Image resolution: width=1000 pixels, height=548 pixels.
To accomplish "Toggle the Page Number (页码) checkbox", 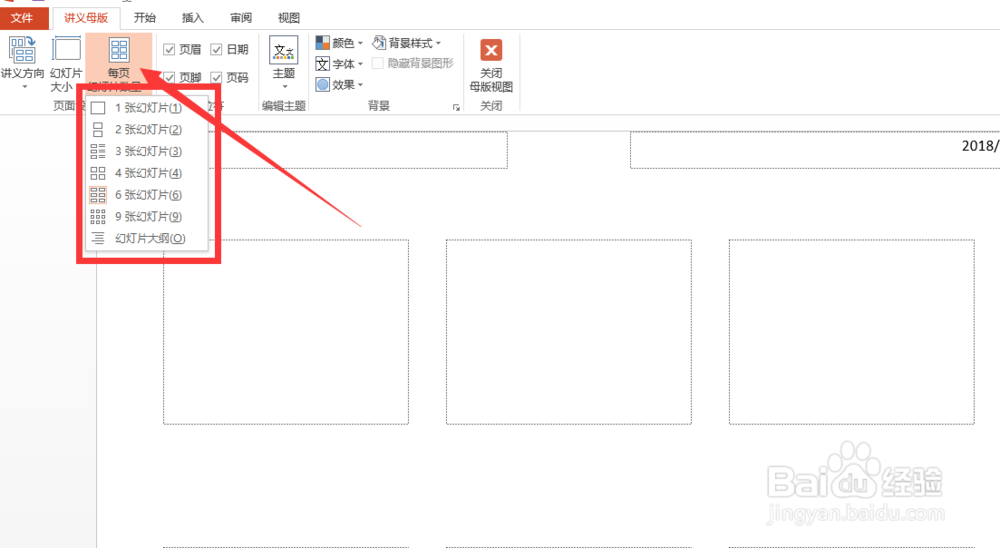I will pyautogui.click(x=216, y=77).
